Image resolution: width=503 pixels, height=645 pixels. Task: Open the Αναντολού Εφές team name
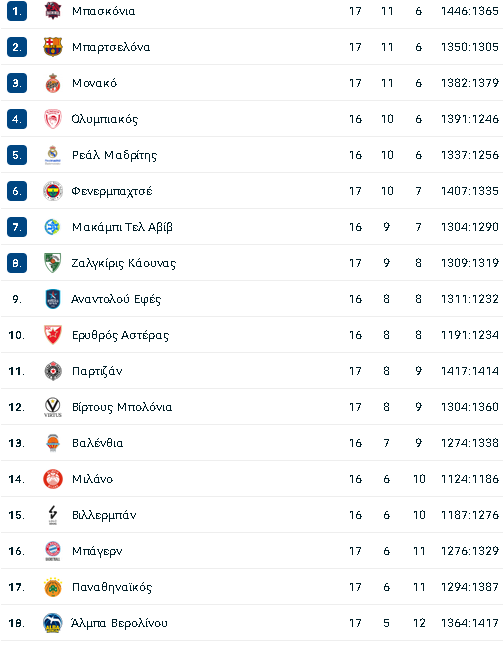coord(116,299)
